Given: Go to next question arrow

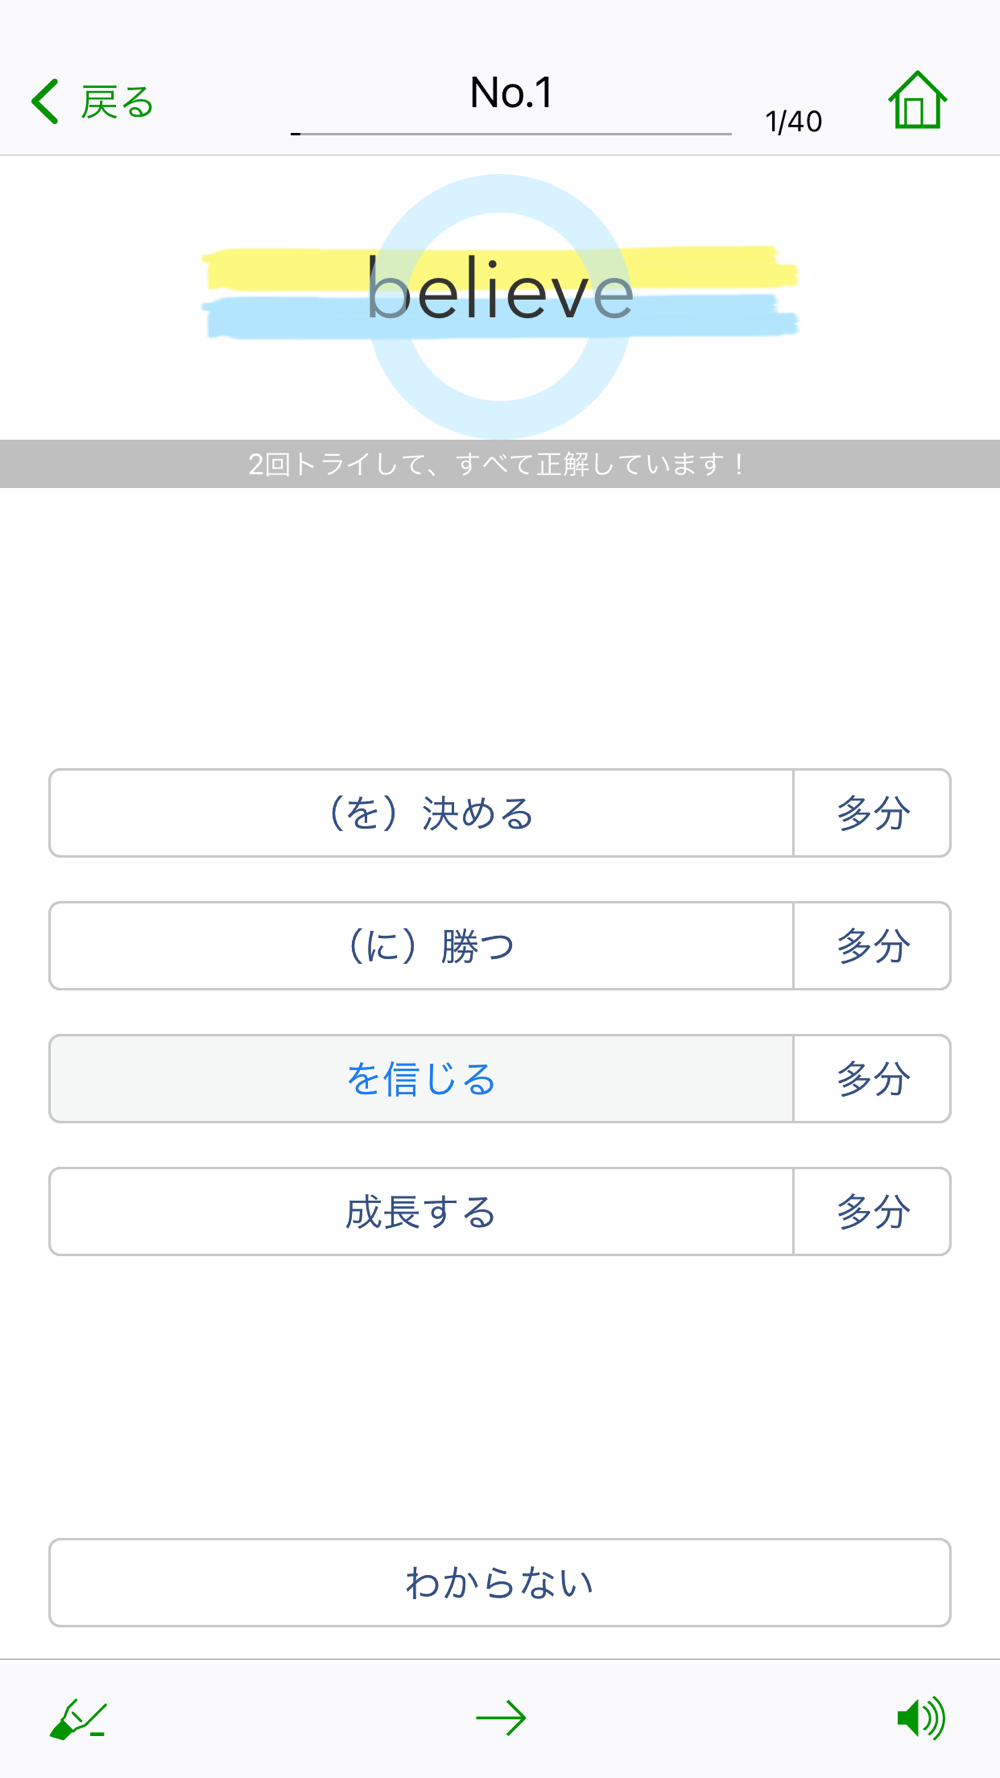Looking at the screenshot, I should (x=500, y=1718).
